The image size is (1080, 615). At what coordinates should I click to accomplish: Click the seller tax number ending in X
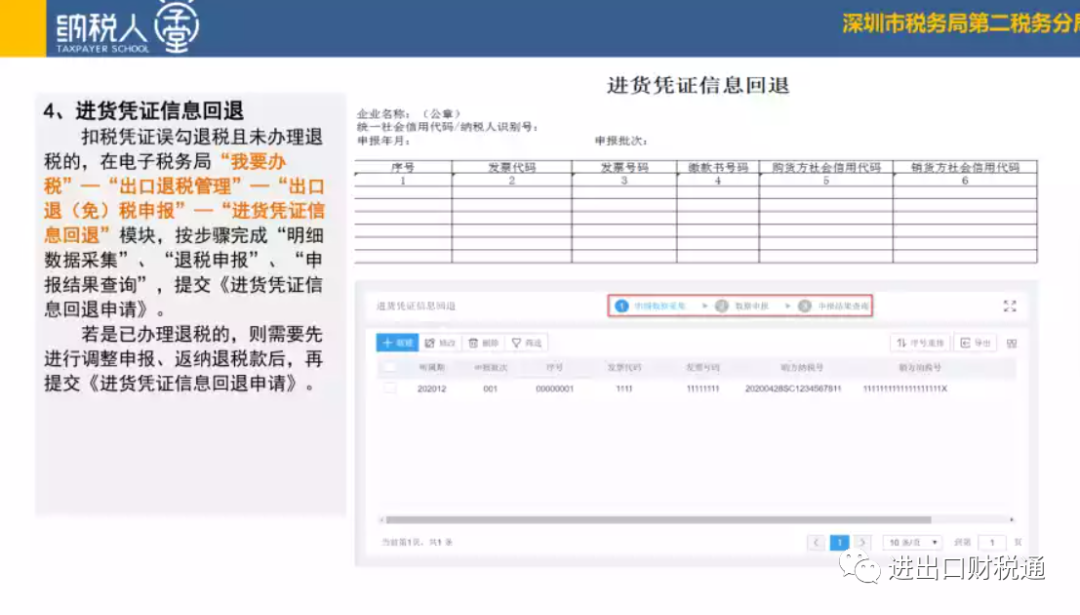(905, 389)
